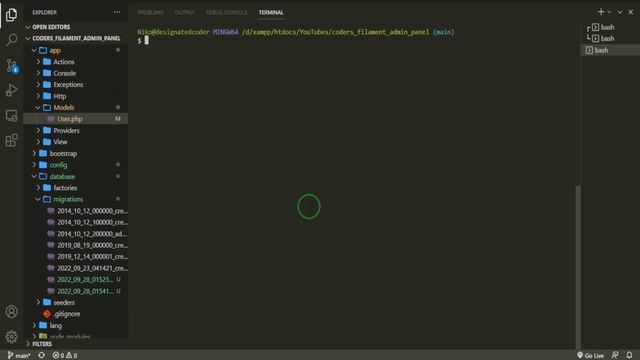Collapse the CODERS_FILAMENT_ADMIN_PANEL section
Image resolution: width=640 pixels, height=360 pixels.
(x=76, y=38)
